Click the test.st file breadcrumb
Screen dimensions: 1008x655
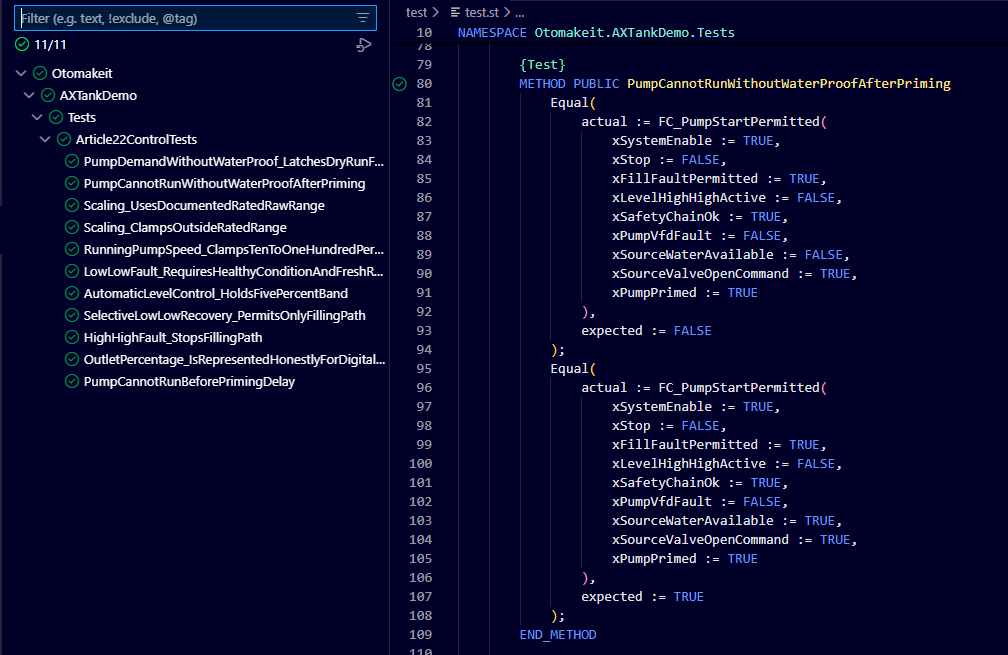click(482, 12)
